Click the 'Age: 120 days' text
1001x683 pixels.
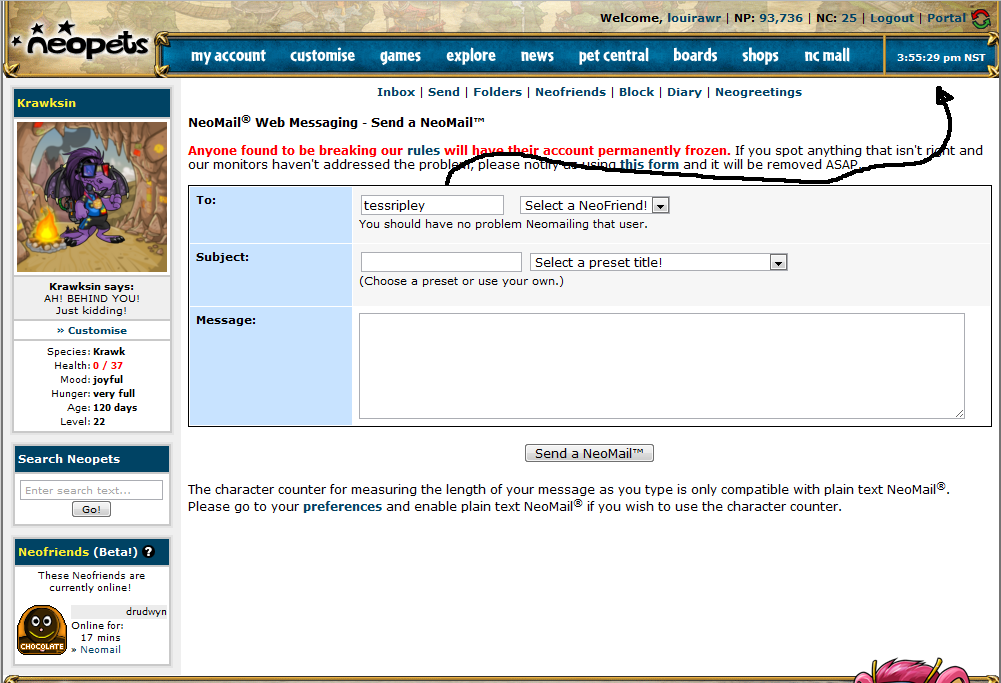coord(102,408)
